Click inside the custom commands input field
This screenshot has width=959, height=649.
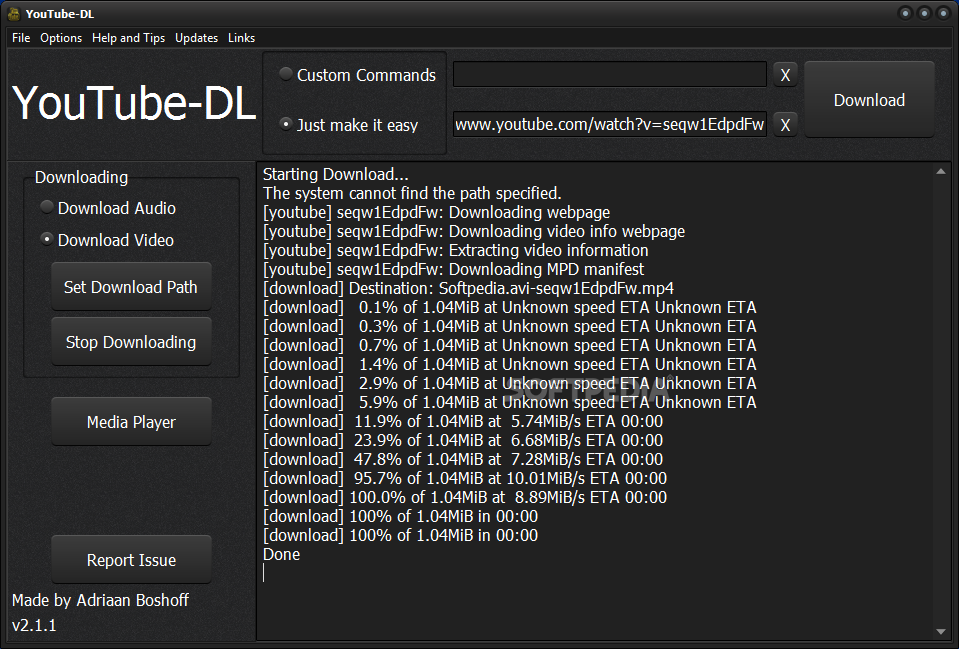click(x=610, y=75)
